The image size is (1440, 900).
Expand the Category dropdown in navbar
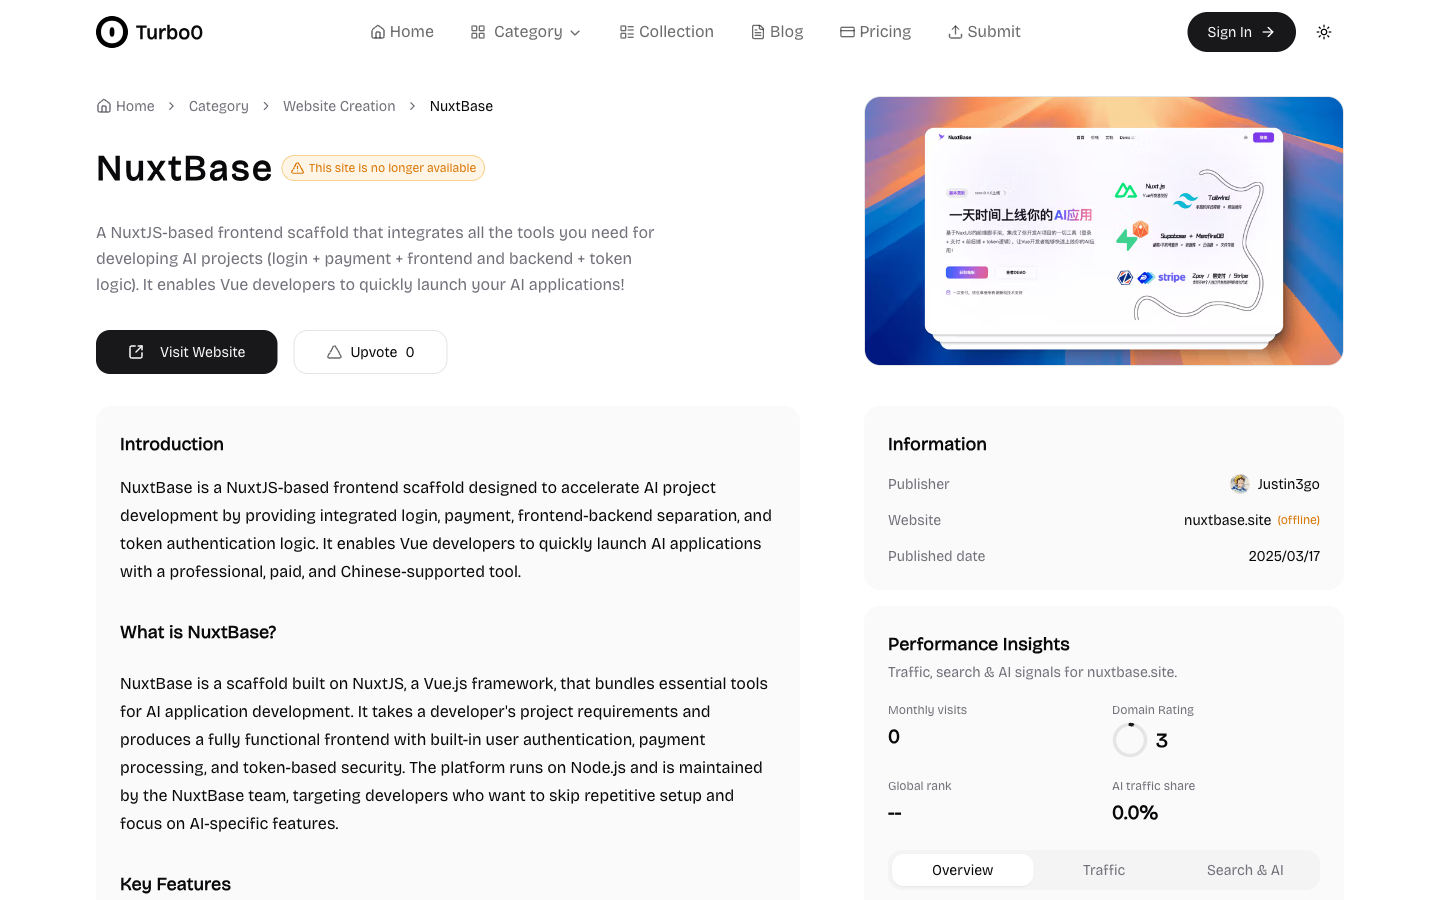point(526,32)
